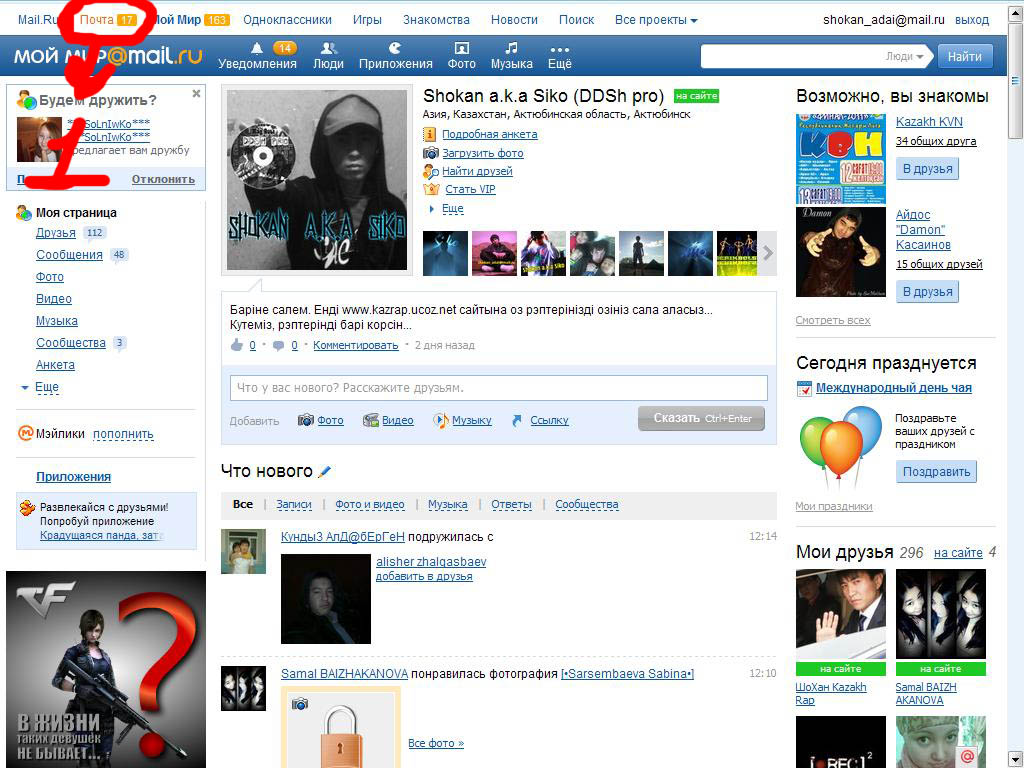Switch to the Сообщества feed tab
The height and width of the screenshot is (768, 1024).
(x=586, y=505)
